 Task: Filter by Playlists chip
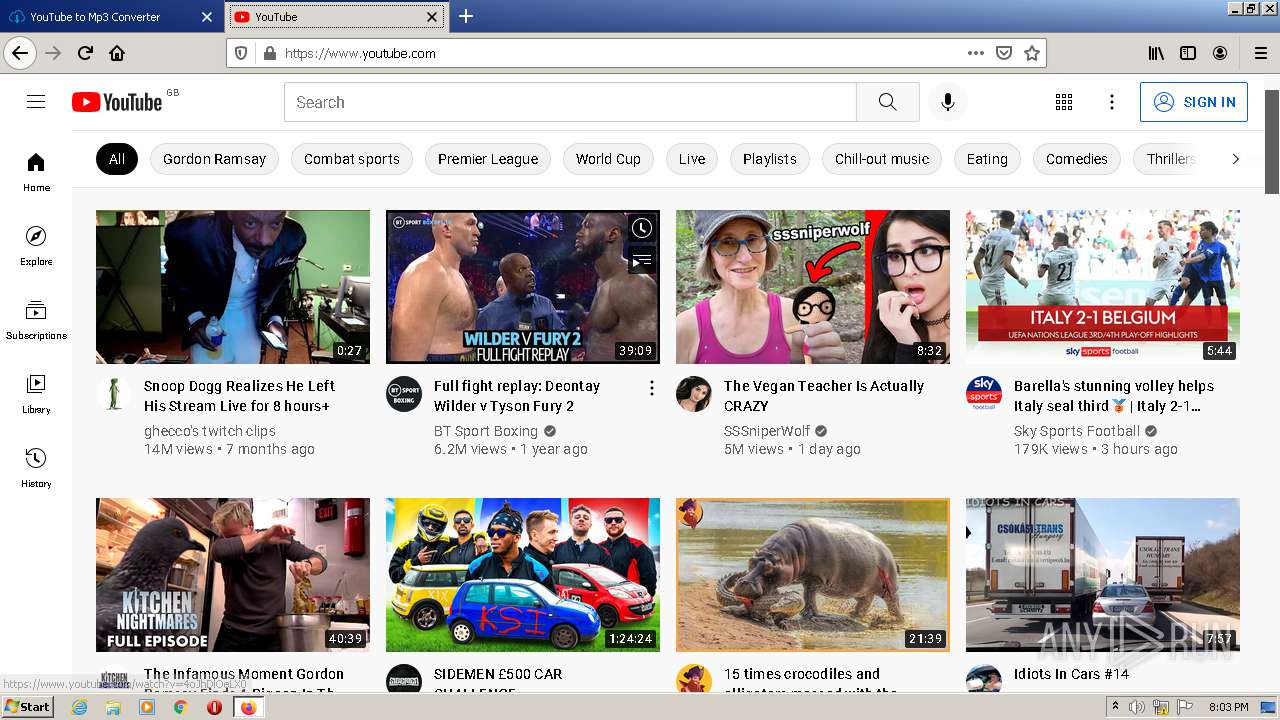click(770, 159)
